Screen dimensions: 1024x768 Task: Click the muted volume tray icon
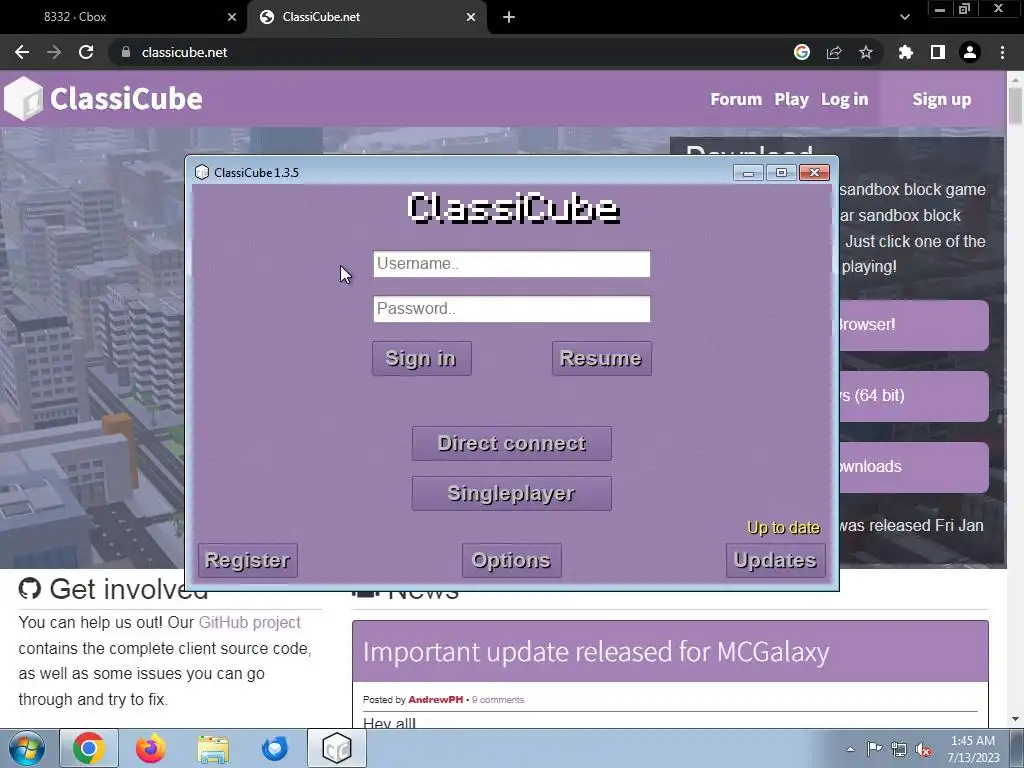[x=923, y=749]
